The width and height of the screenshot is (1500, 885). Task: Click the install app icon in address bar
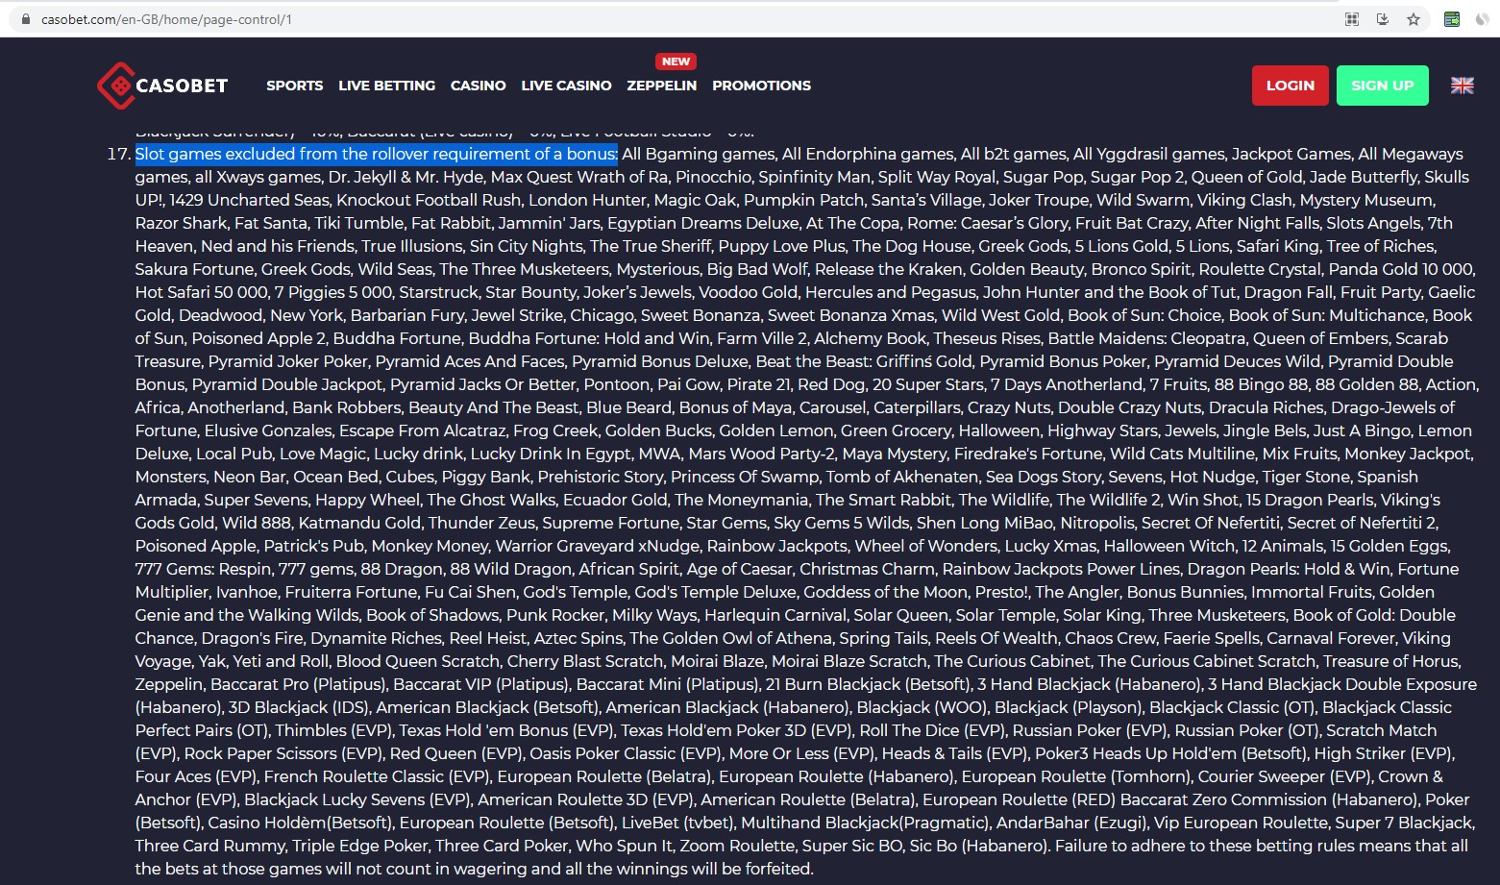click(x=1383, y=19)
